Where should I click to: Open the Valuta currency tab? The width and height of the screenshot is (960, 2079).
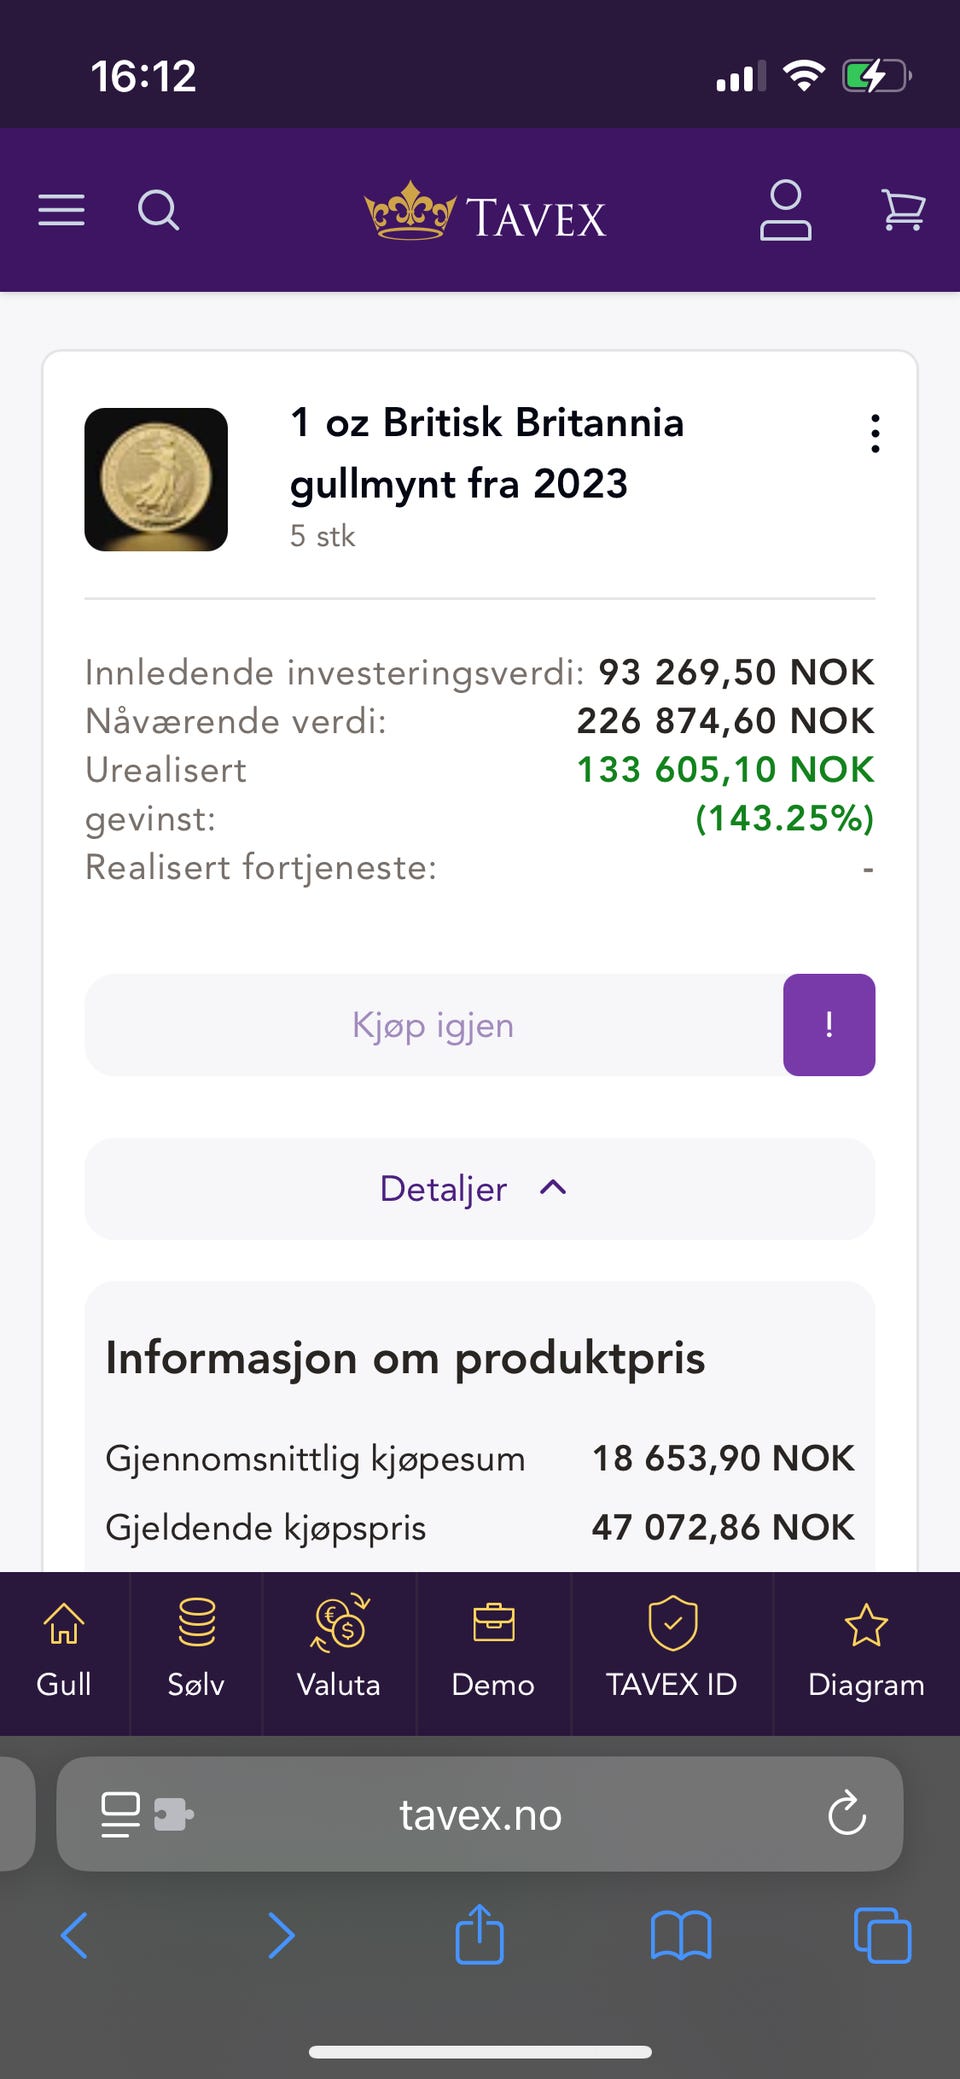(x=339, y=1653)
